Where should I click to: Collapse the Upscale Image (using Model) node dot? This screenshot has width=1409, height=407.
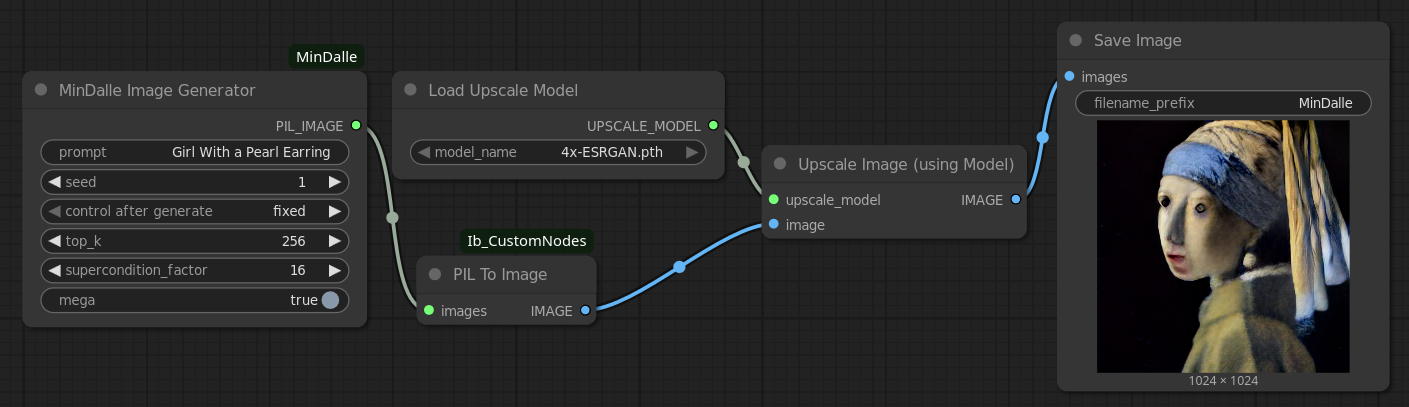pyautogui.click(x=780, y=164)
